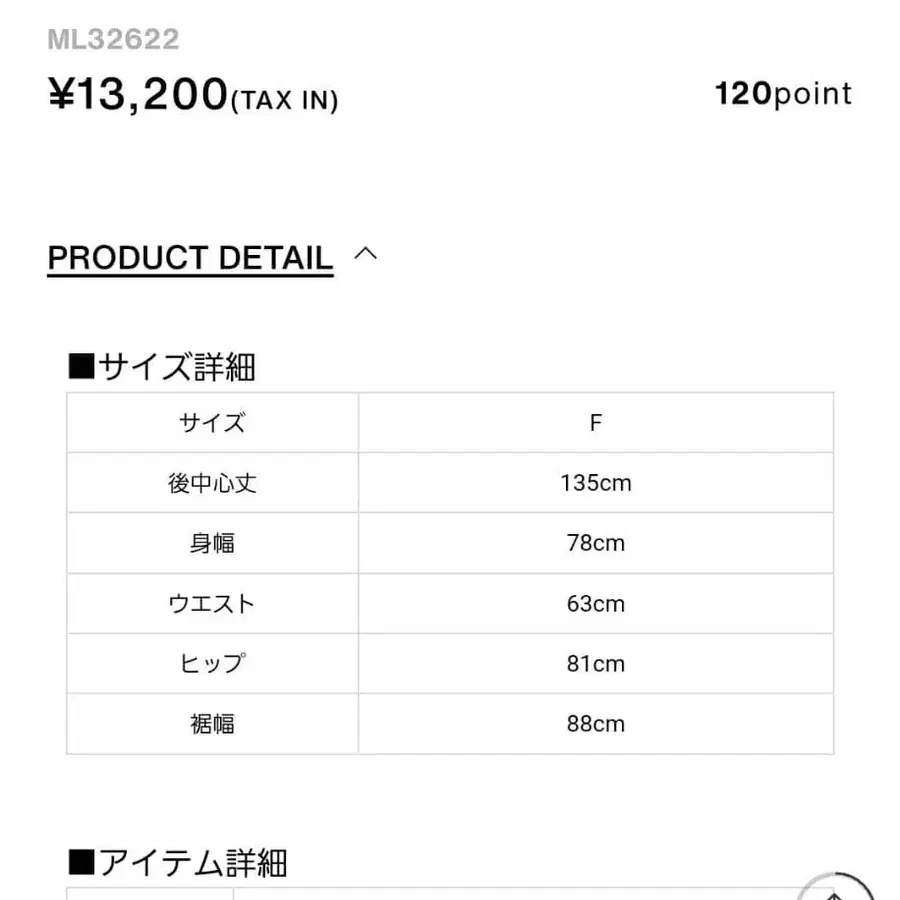
Task: Click the 裾幅 hem width label
Action: tap(210, 723)
